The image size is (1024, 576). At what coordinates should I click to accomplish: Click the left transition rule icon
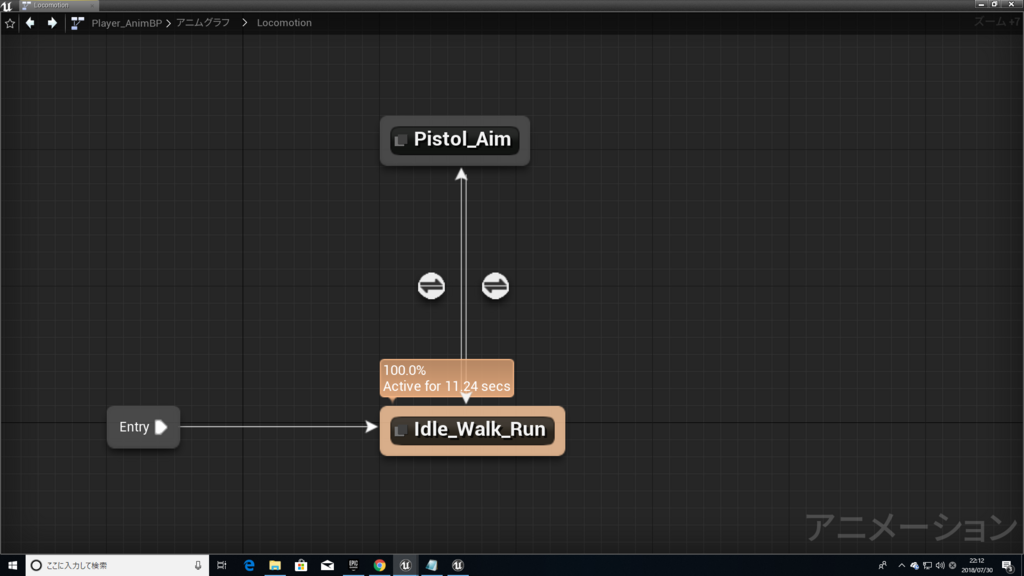[431, 286]
